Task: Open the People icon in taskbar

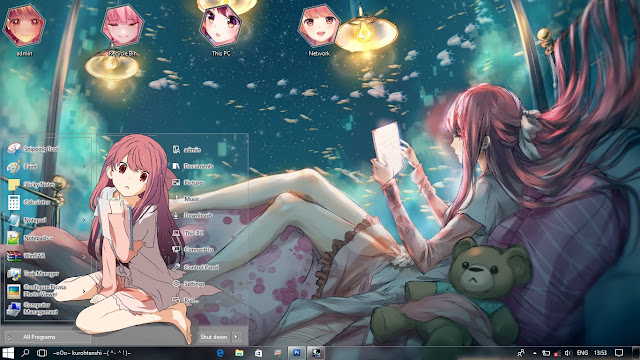Action: [521, 353]
